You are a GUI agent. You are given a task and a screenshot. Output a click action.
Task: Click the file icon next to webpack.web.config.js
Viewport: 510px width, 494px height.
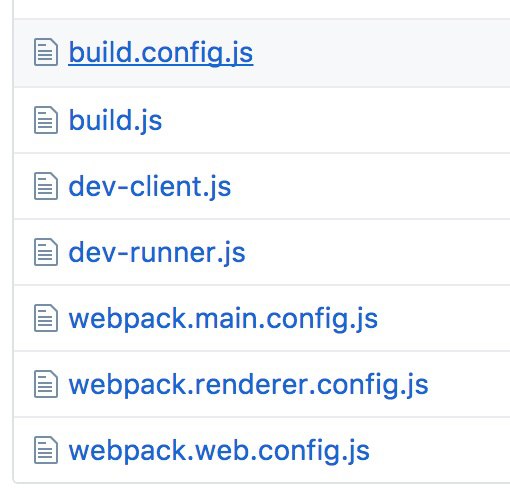(x=46, y=450)
